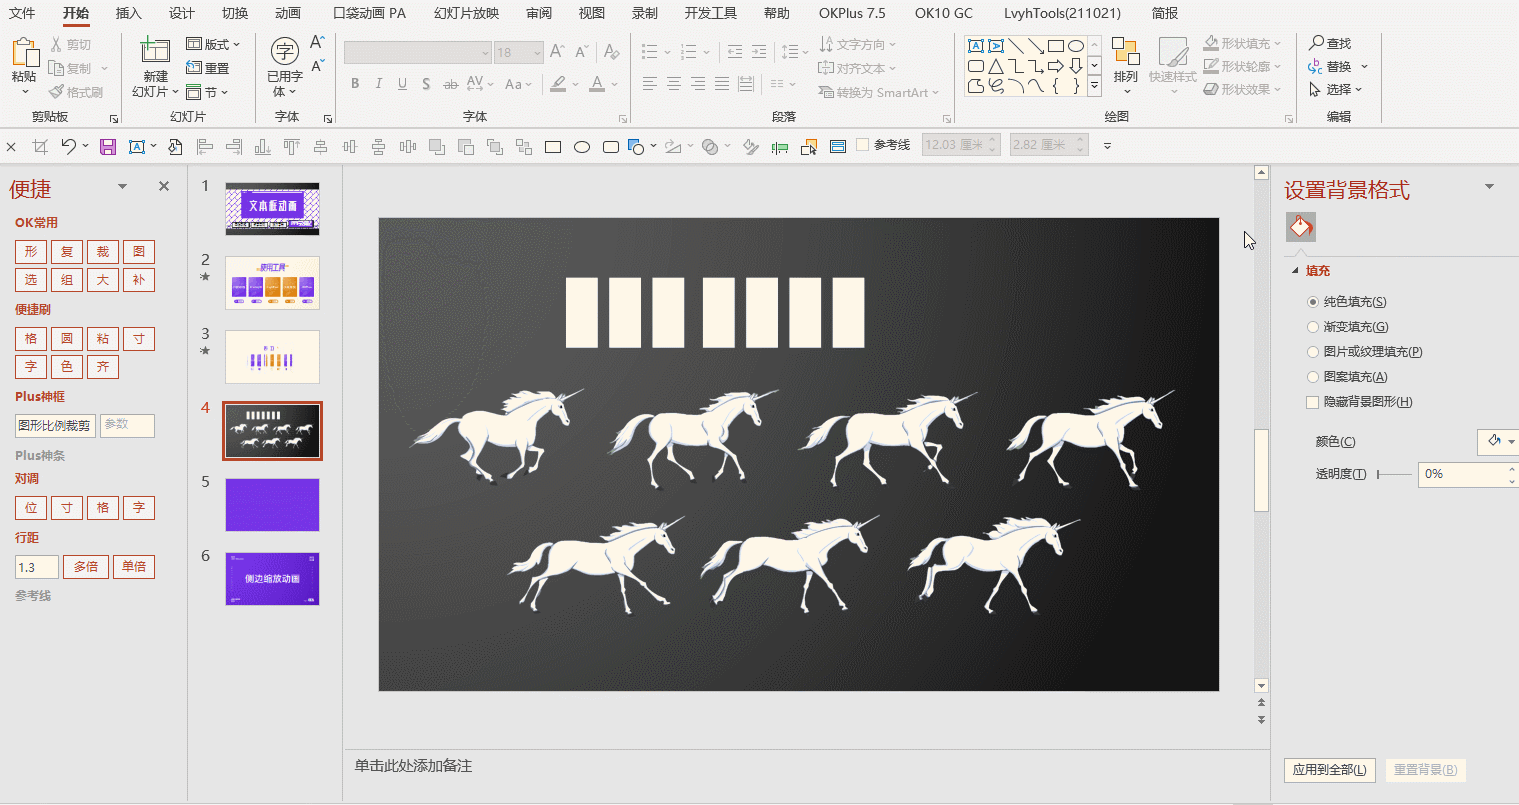This screenshot has height=805, width=1519.
Task: Click the Paste clipboard icon
Action: [x=25, y=53]
